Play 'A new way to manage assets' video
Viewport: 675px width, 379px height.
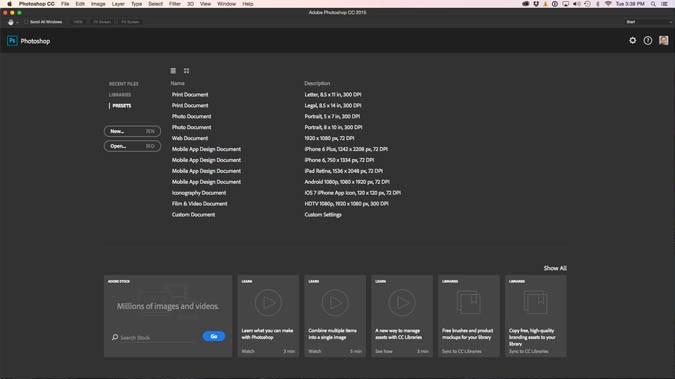(402, 303)
